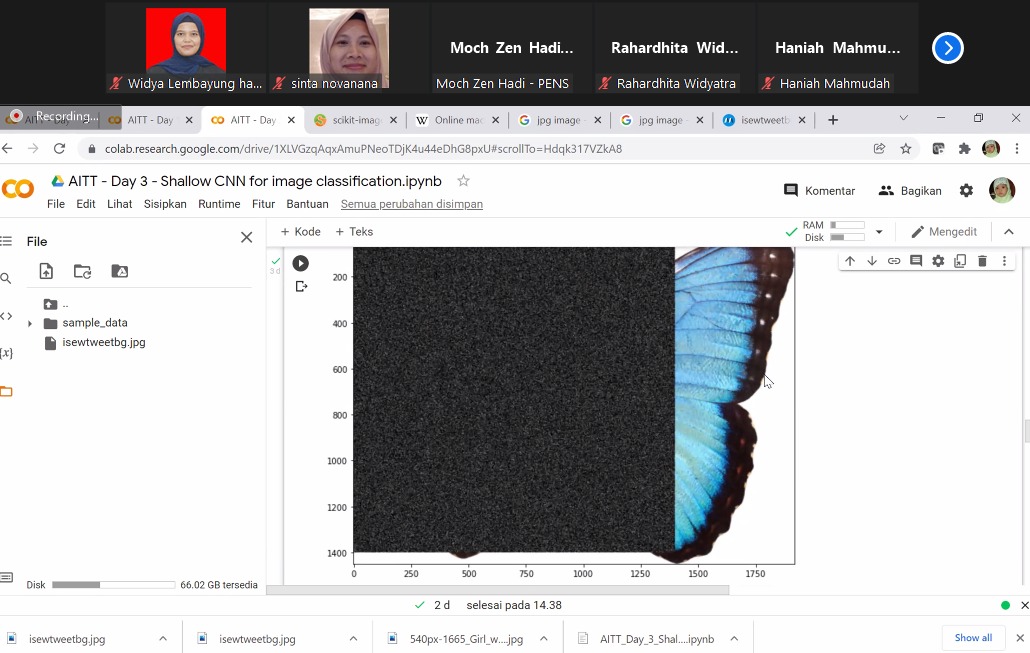The height and width of the screenshot is (653, 1030).
Task: Star the notebook title
Action: coord(463,181)
